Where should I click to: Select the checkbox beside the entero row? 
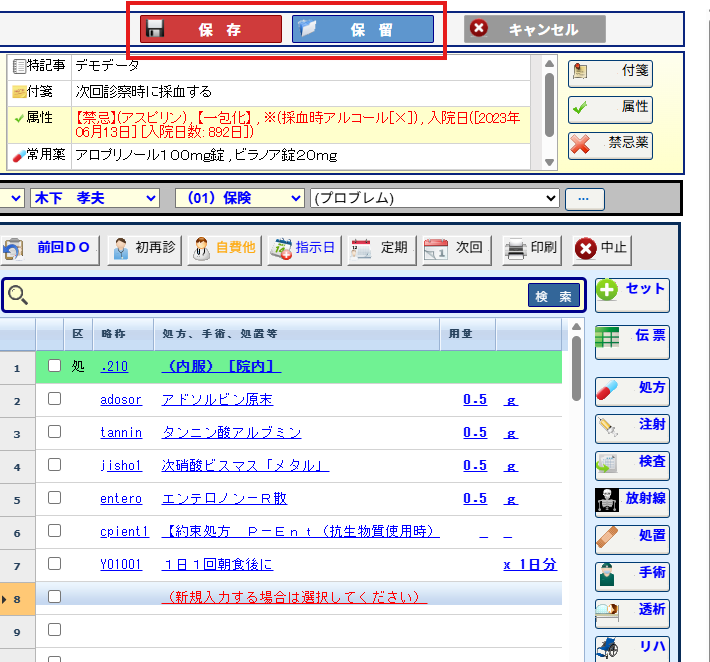point(55,498)
